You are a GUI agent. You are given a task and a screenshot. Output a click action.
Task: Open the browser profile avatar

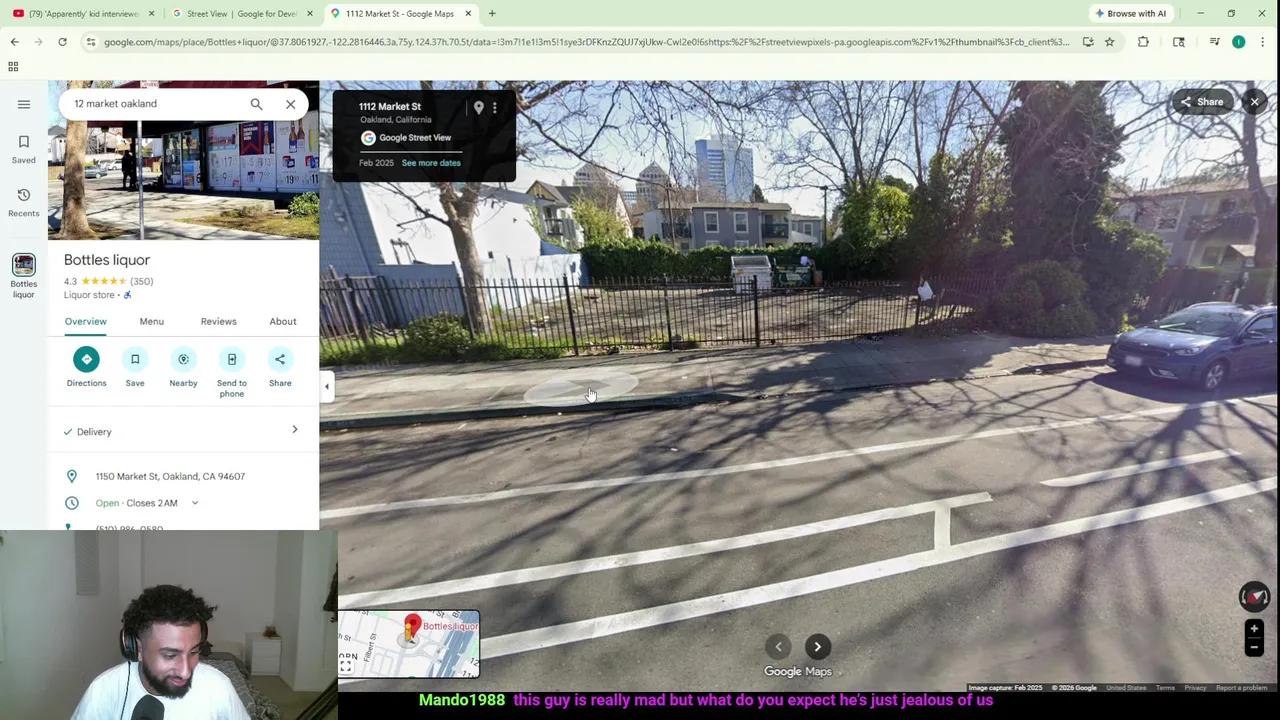tap(1238, 42)
